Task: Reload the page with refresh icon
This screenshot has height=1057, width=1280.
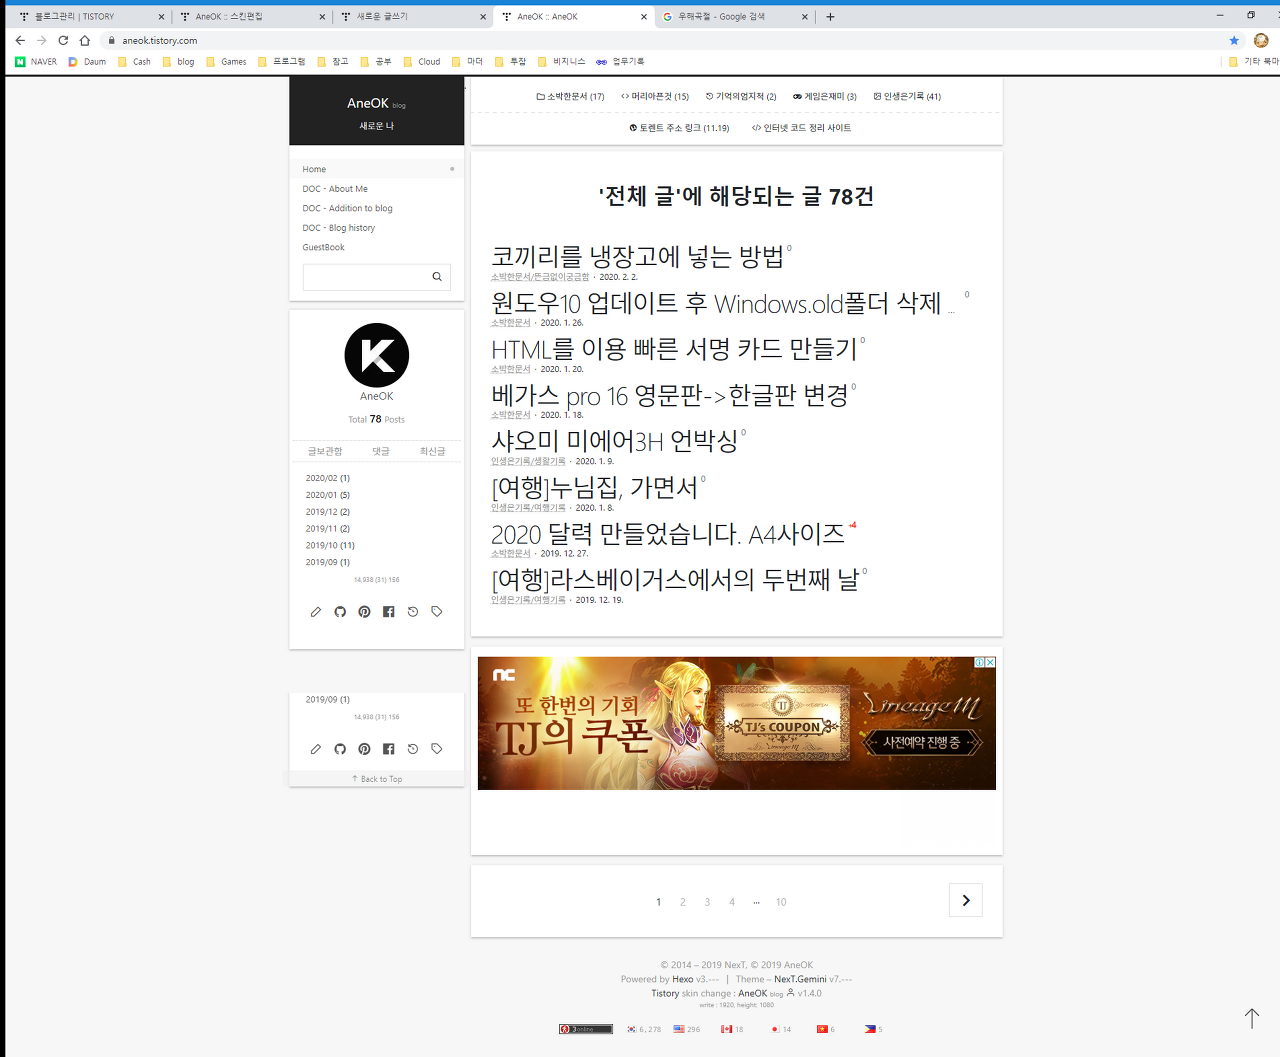Action: 63,40
